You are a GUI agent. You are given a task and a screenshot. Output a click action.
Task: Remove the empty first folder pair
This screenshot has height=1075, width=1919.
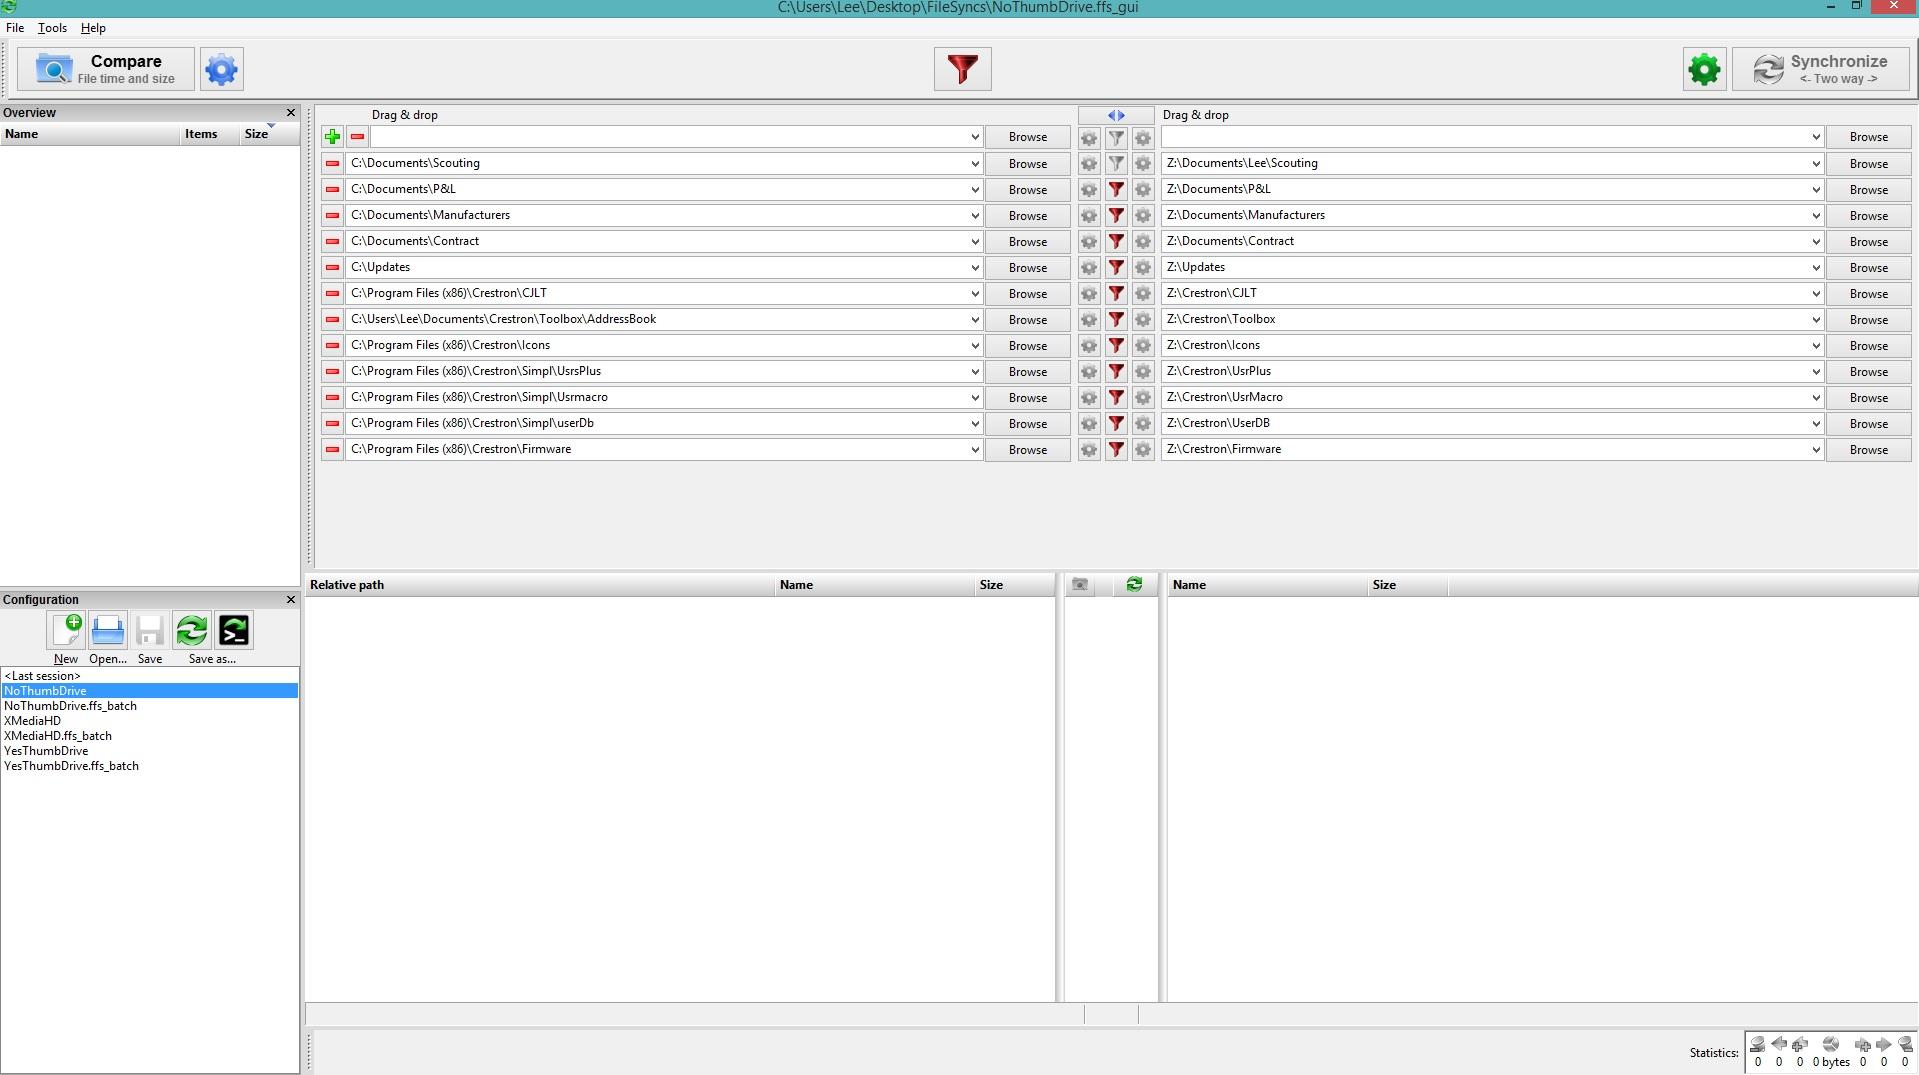pos(357,137)
